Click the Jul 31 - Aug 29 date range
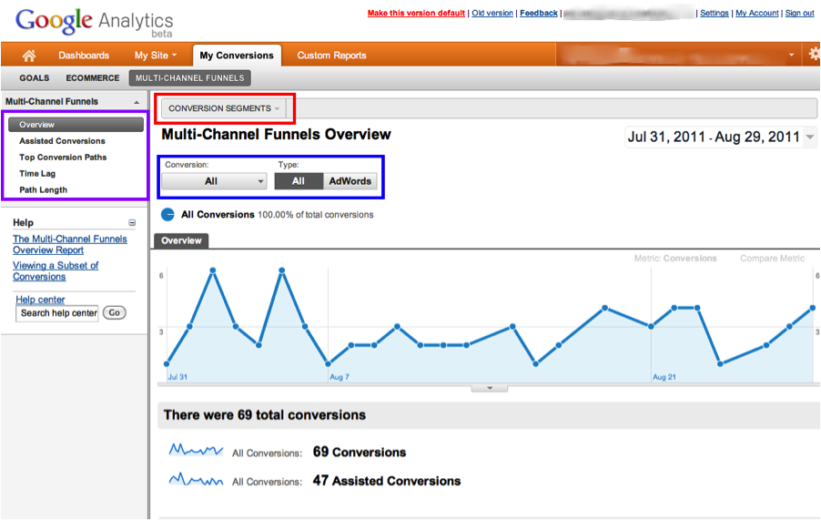 (714, 137)
